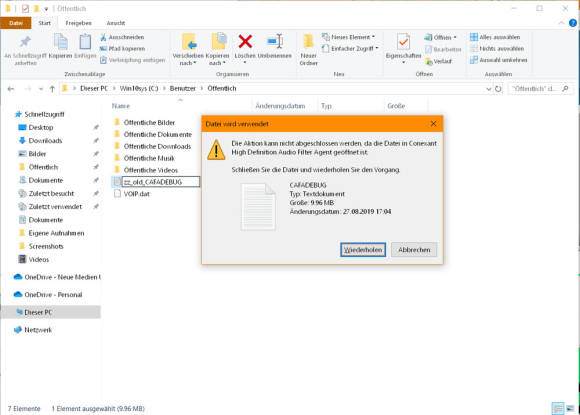Refresh the folder view icon

(x=498, y=89)
